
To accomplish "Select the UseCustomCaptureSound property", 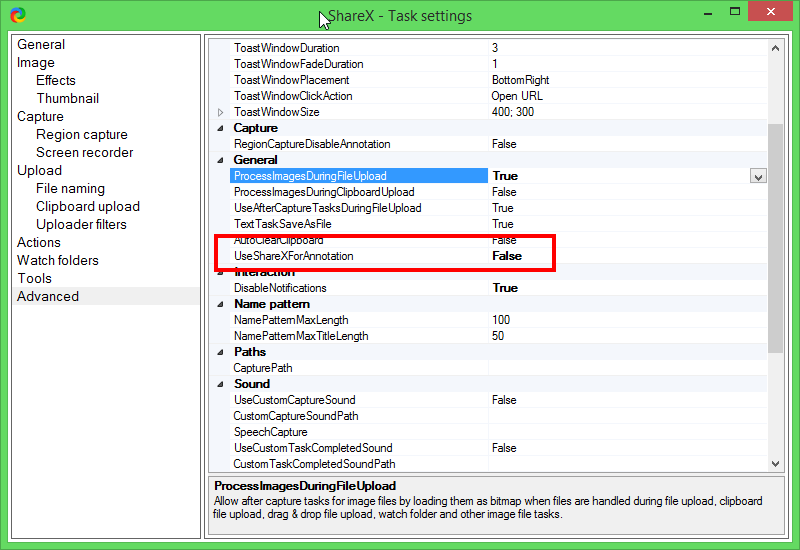I will pos(294,400).
